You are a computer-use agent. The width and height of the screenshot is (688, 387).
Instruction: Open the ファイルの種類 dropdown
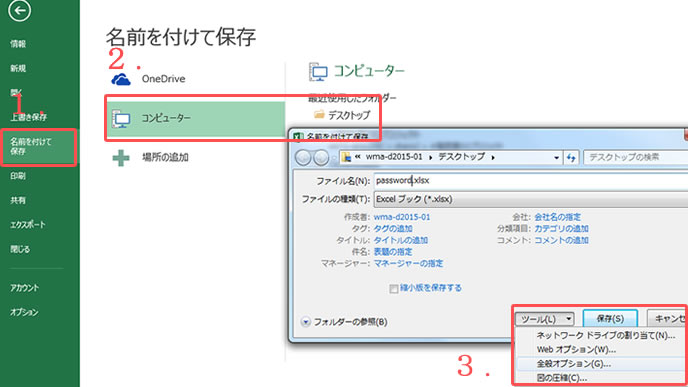click(x=531, y=199)
